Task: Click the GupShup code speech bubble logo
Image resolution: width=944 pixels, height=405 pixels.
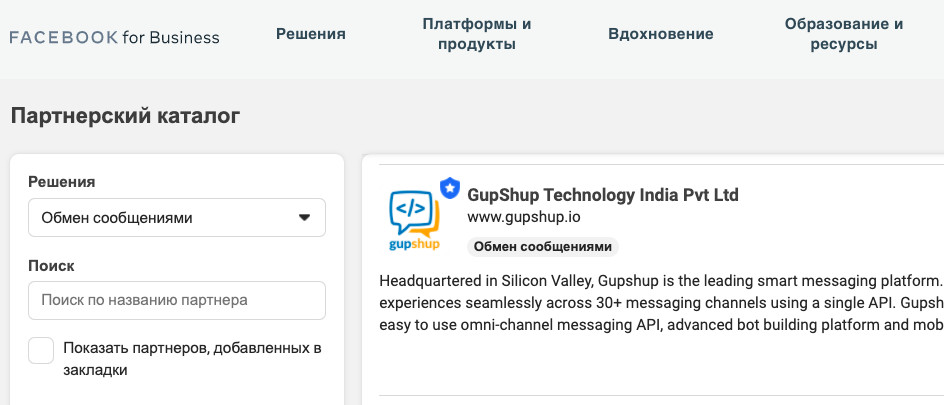Action: pos(415,214)
